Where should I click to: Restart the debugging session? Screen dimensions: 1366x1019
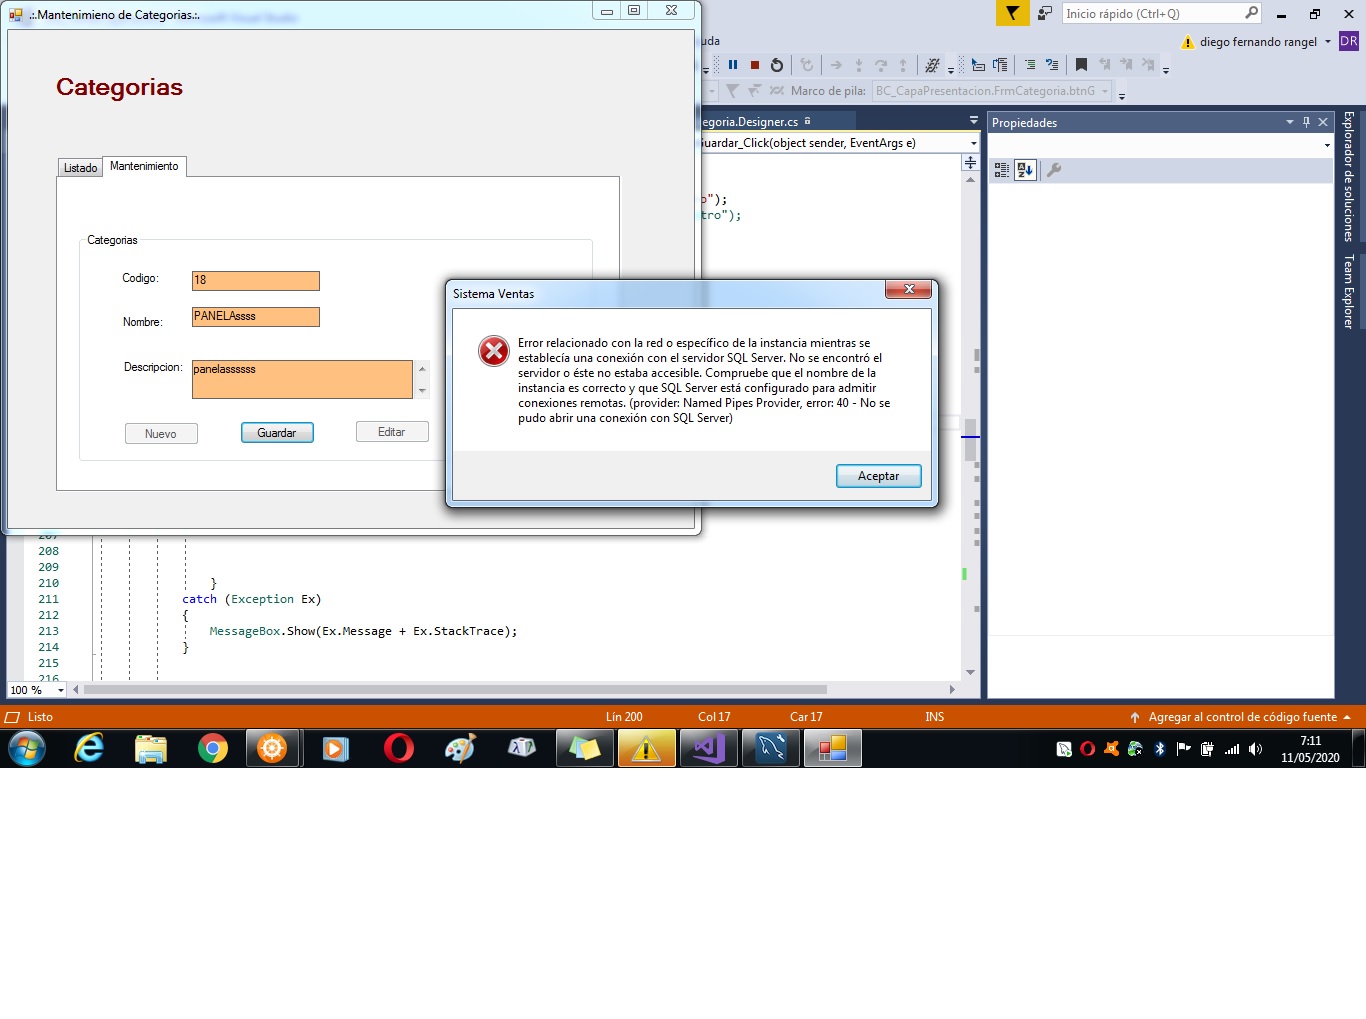click(777, 65)
